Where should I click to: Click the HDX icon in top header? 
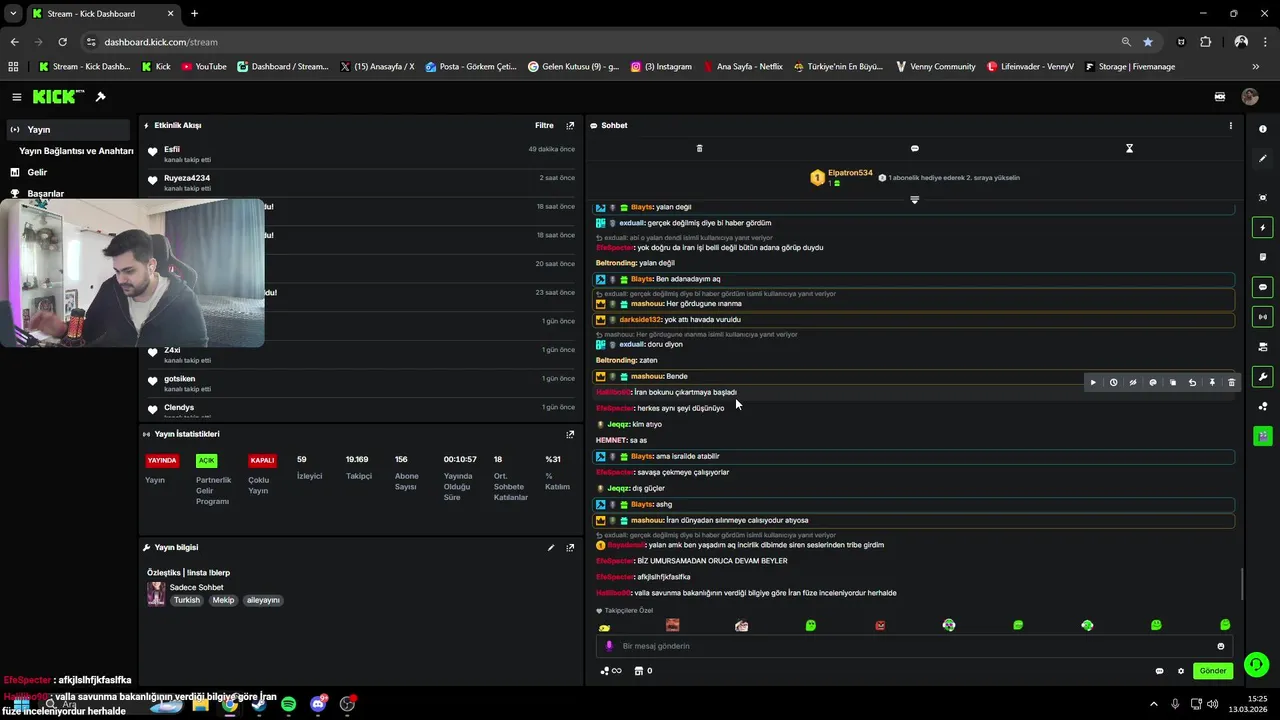pos(1220,97)
